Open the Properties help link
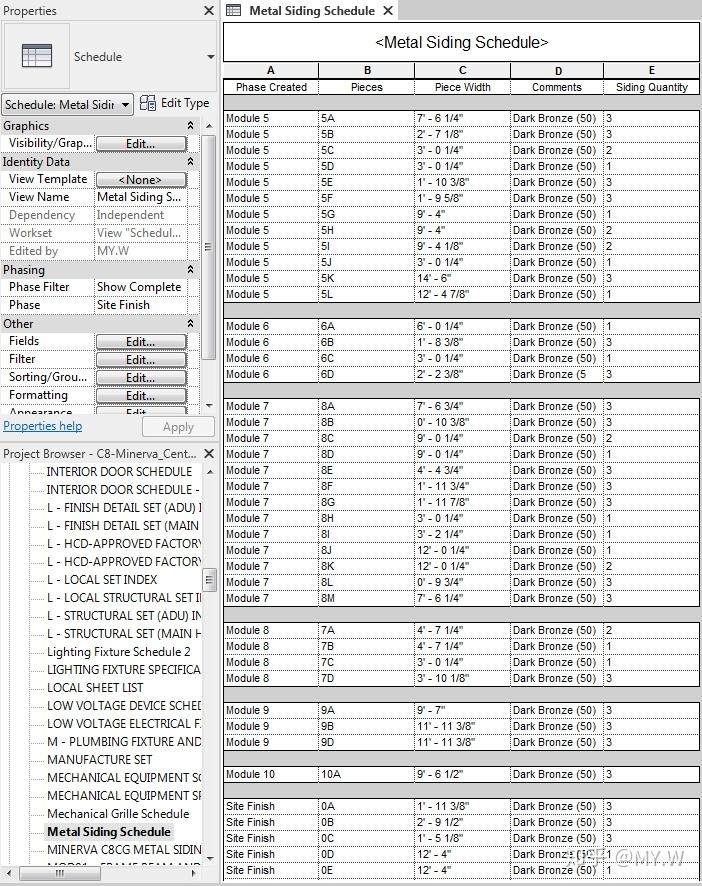This screenshot has width=702, height=886. point(42,426)
